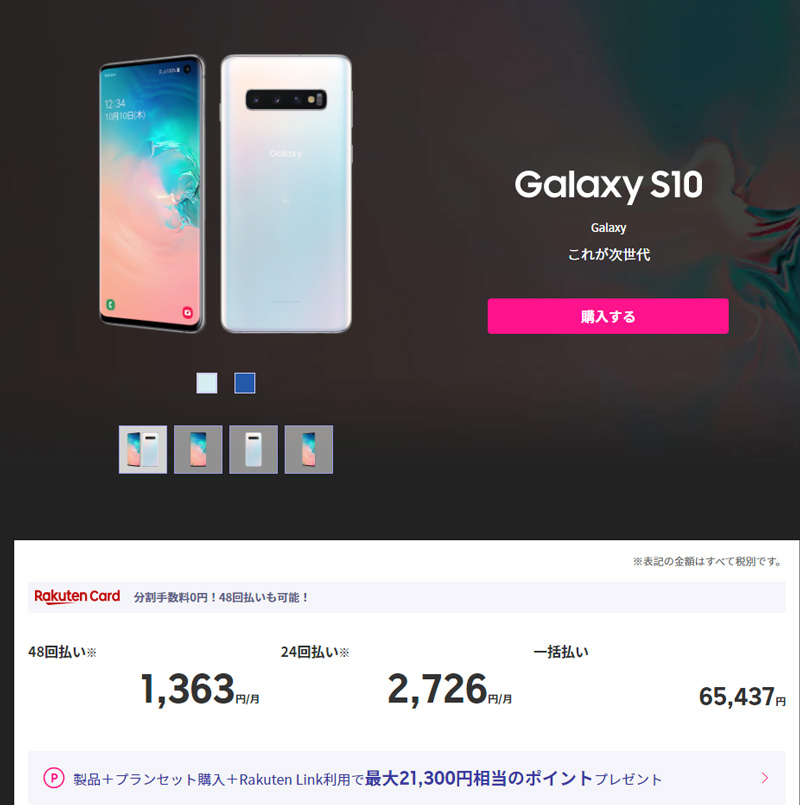Click the front-facing phone in main image
The width and height of the screenshot is (800, 805).
point(152,194)
